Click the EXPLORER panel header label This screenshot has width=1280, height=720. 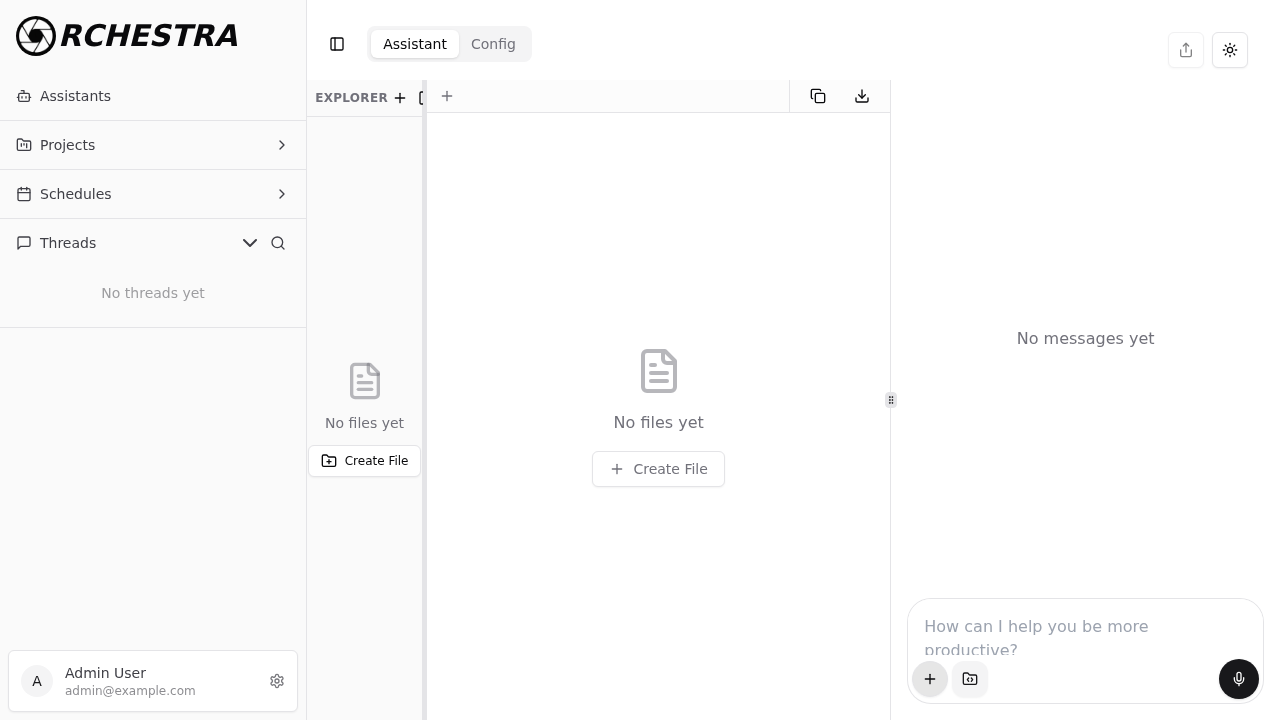tap(351, 98)
